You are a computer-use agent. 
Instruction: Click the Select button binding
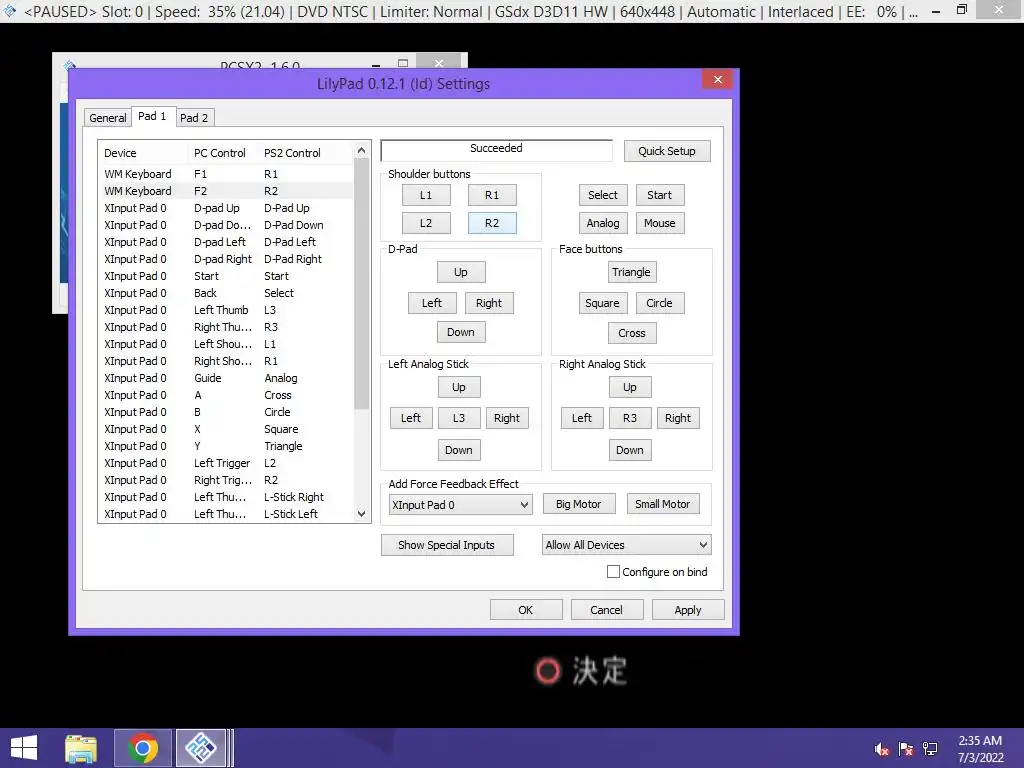pos(603,195)
